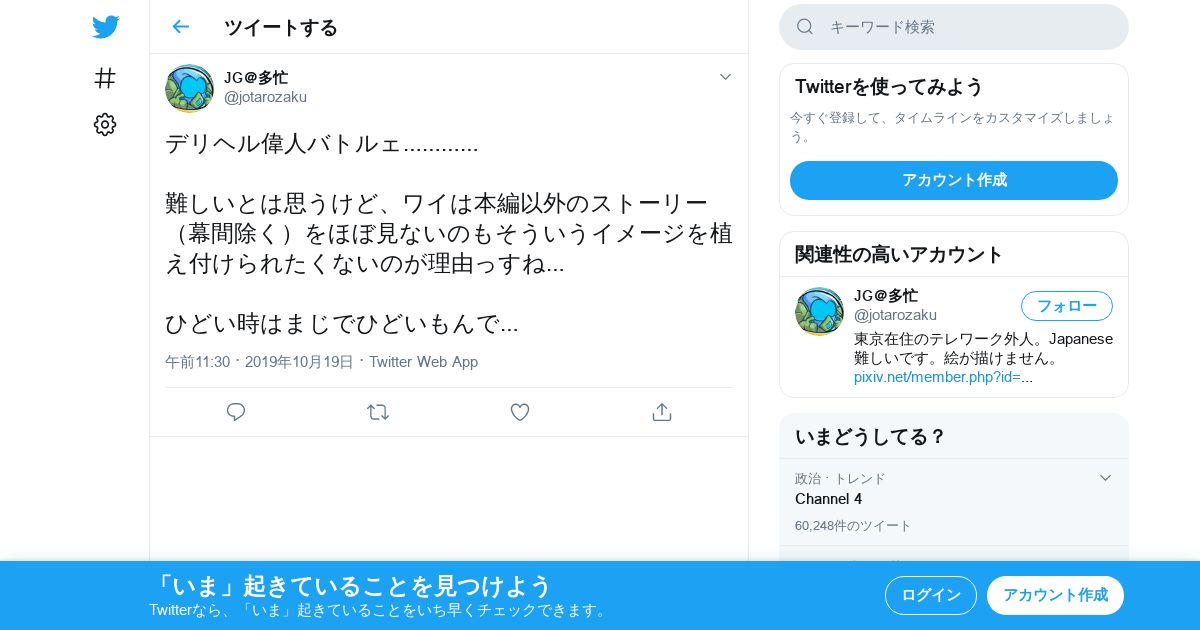Expand the Channel 4 trend chevron

tap(1105, 478)
